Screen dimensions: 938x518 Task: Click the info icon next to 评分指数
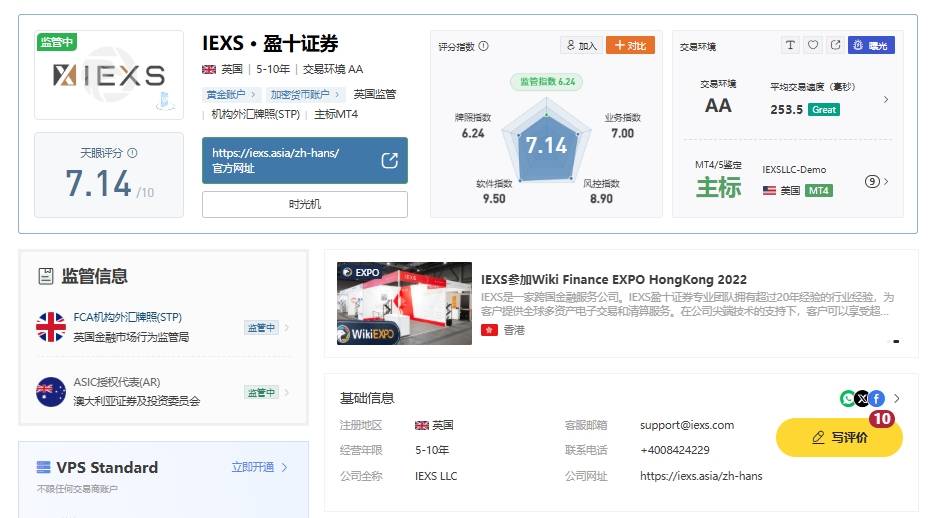pos(483,46)
